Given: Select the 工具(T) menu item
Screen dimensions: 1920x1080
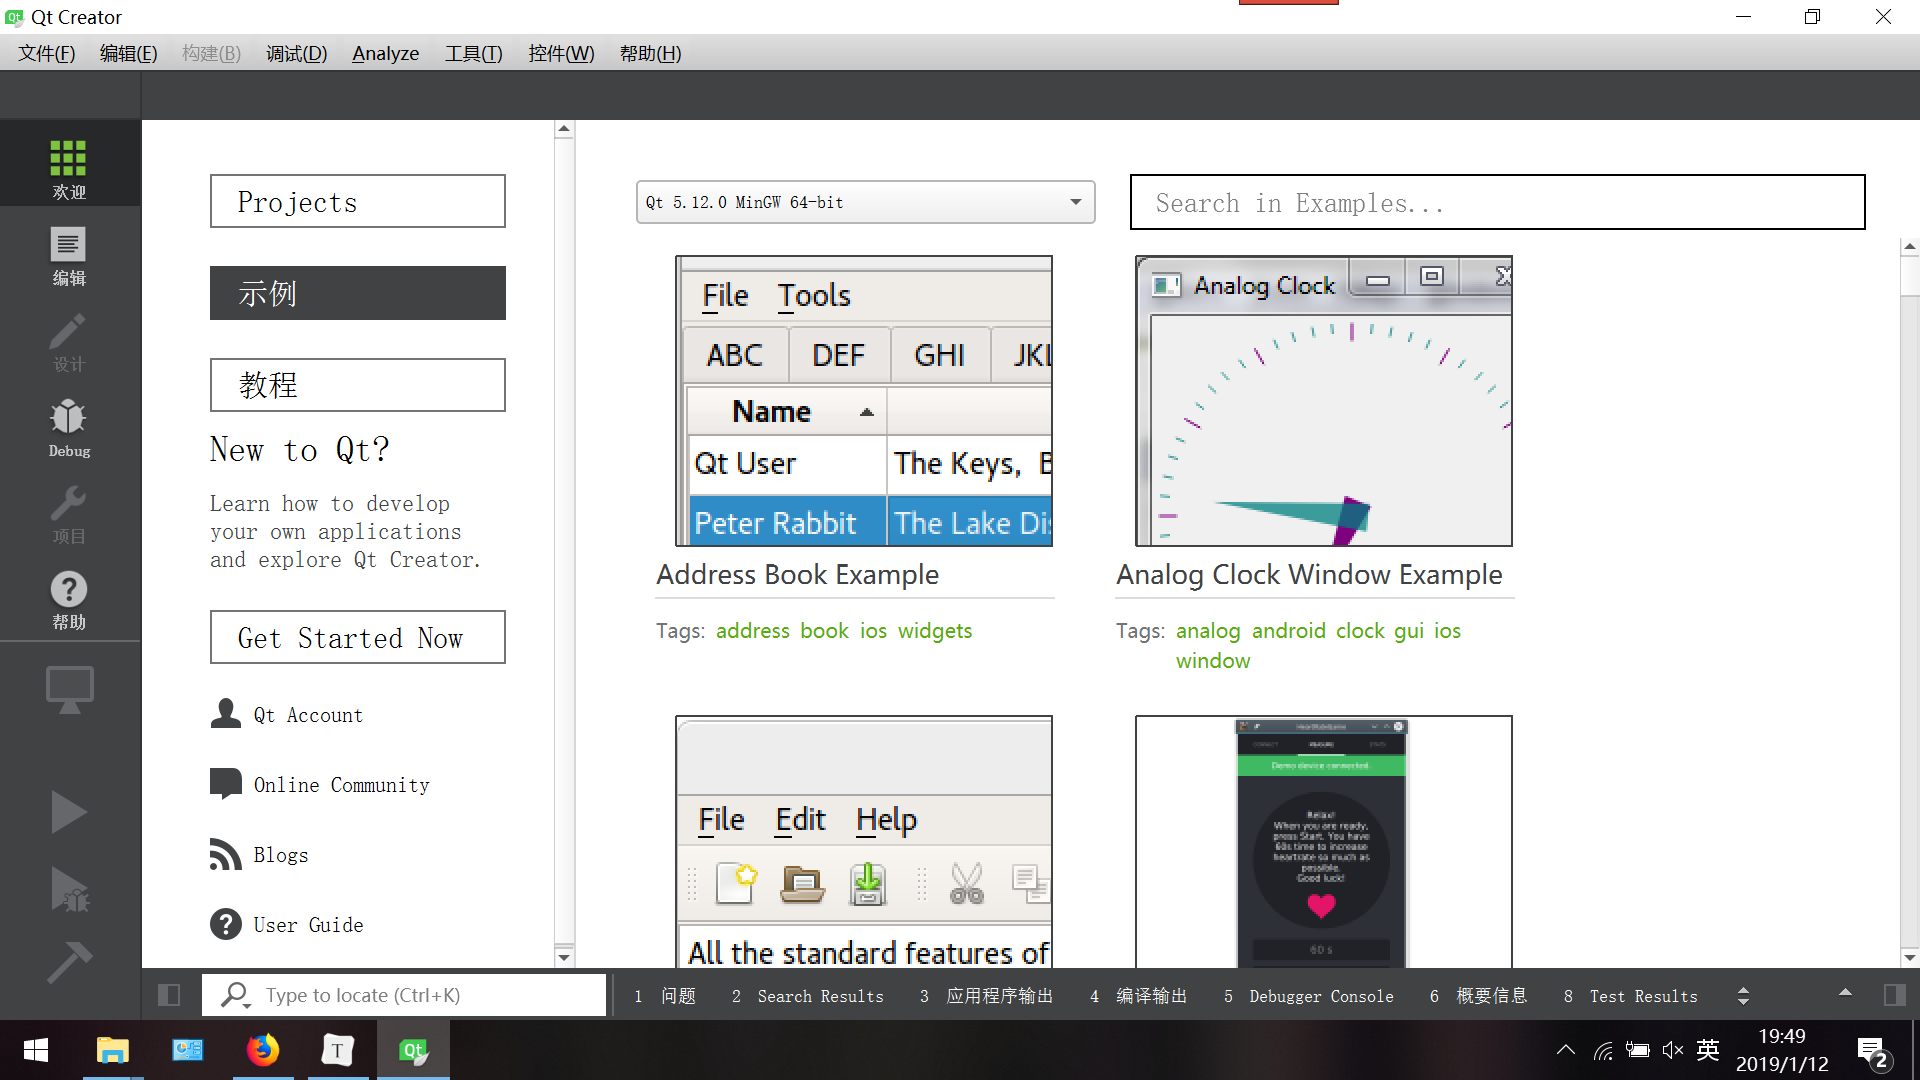Looking at the screenshot, I should pyautogui.click(x=472, y=53).
